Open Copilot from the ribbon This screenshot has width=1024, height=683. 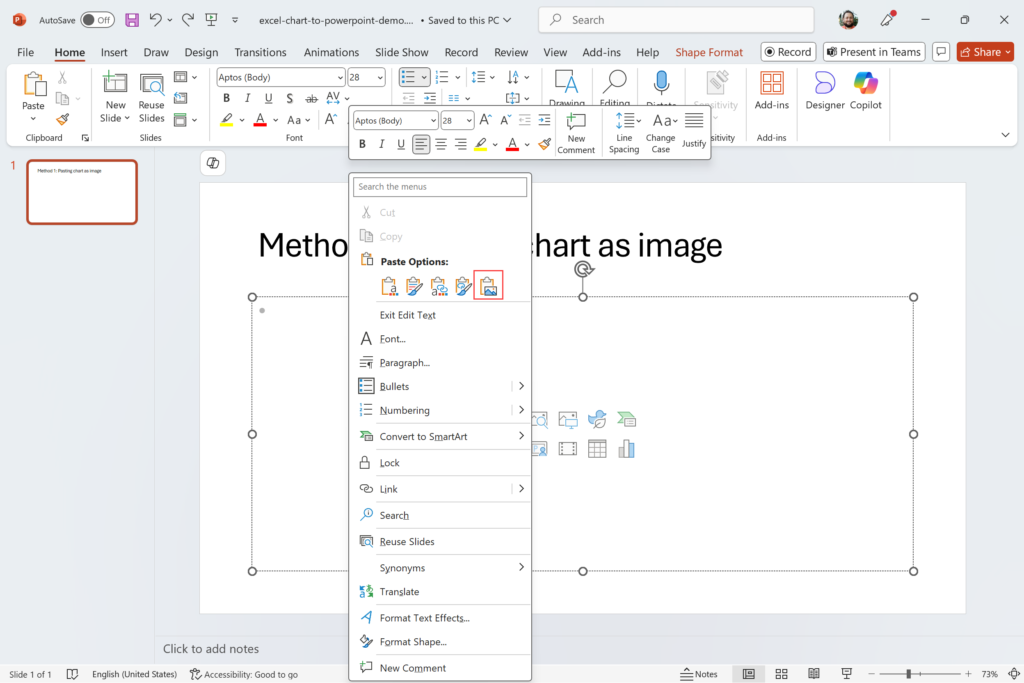(x=866, y=91)
